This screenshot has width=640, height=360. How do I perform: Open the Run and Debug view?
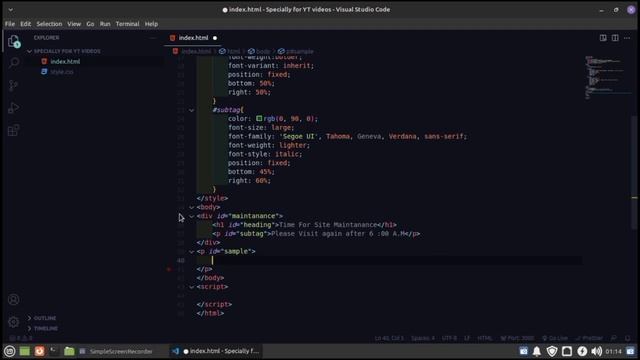click(13, 108)
